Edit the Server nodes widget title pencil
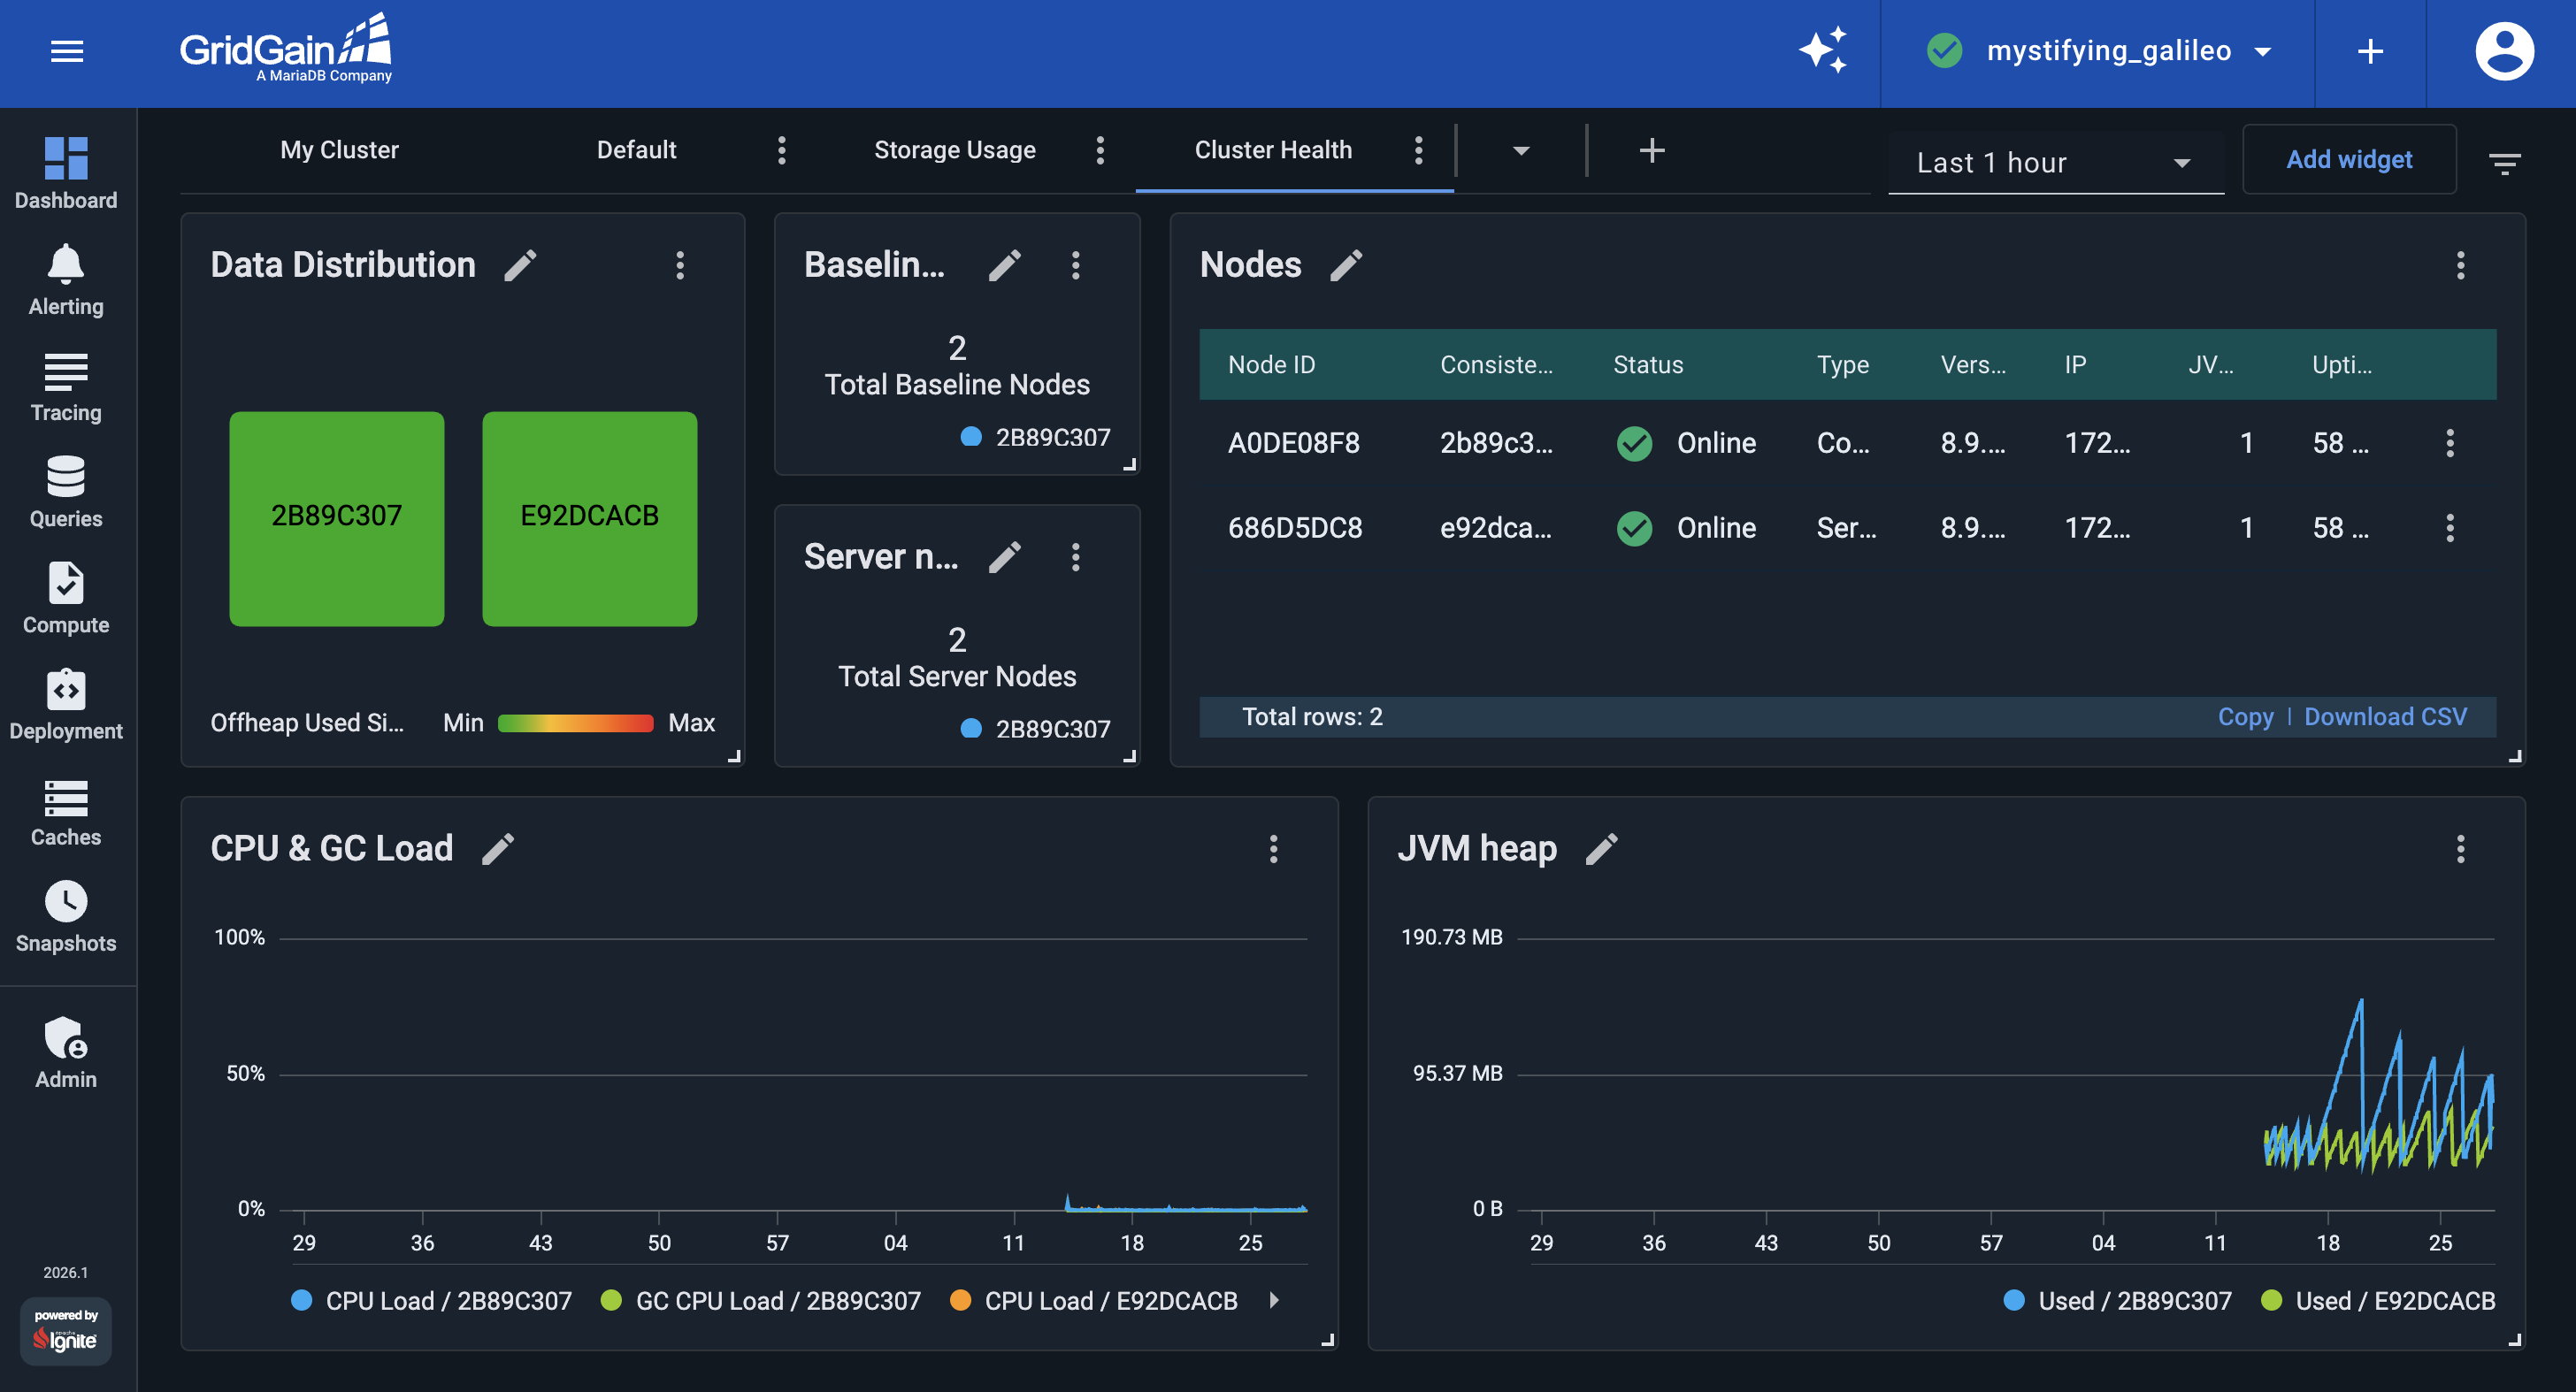Screen dimensions: 2576x1392 pos(1005,557)
